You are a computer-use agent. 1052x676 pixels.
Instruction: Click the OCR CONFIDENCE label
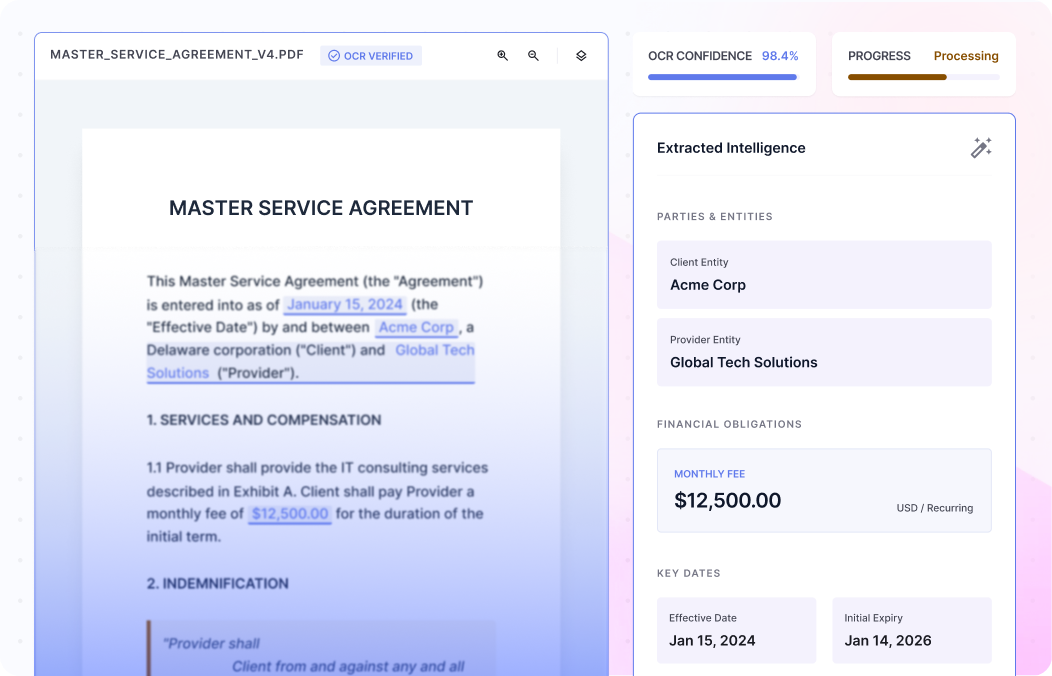tap(700, 56)
